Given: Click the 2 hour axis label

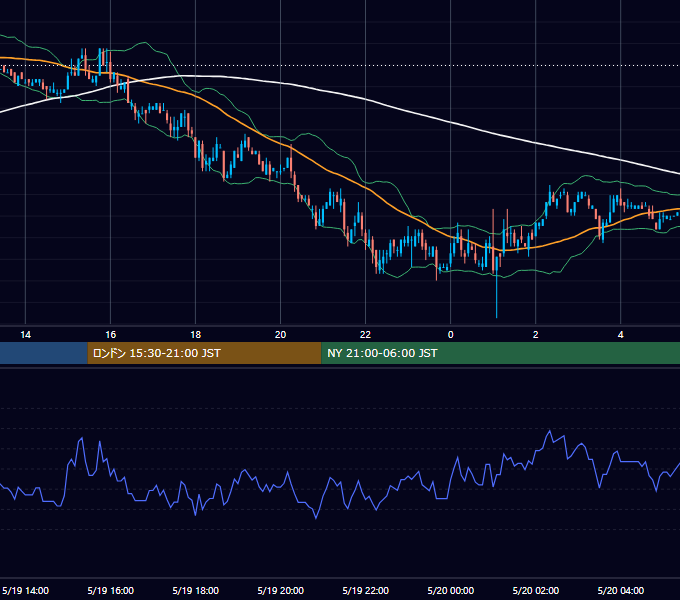Looking at the screenshot, I should [x=536, y=335].
